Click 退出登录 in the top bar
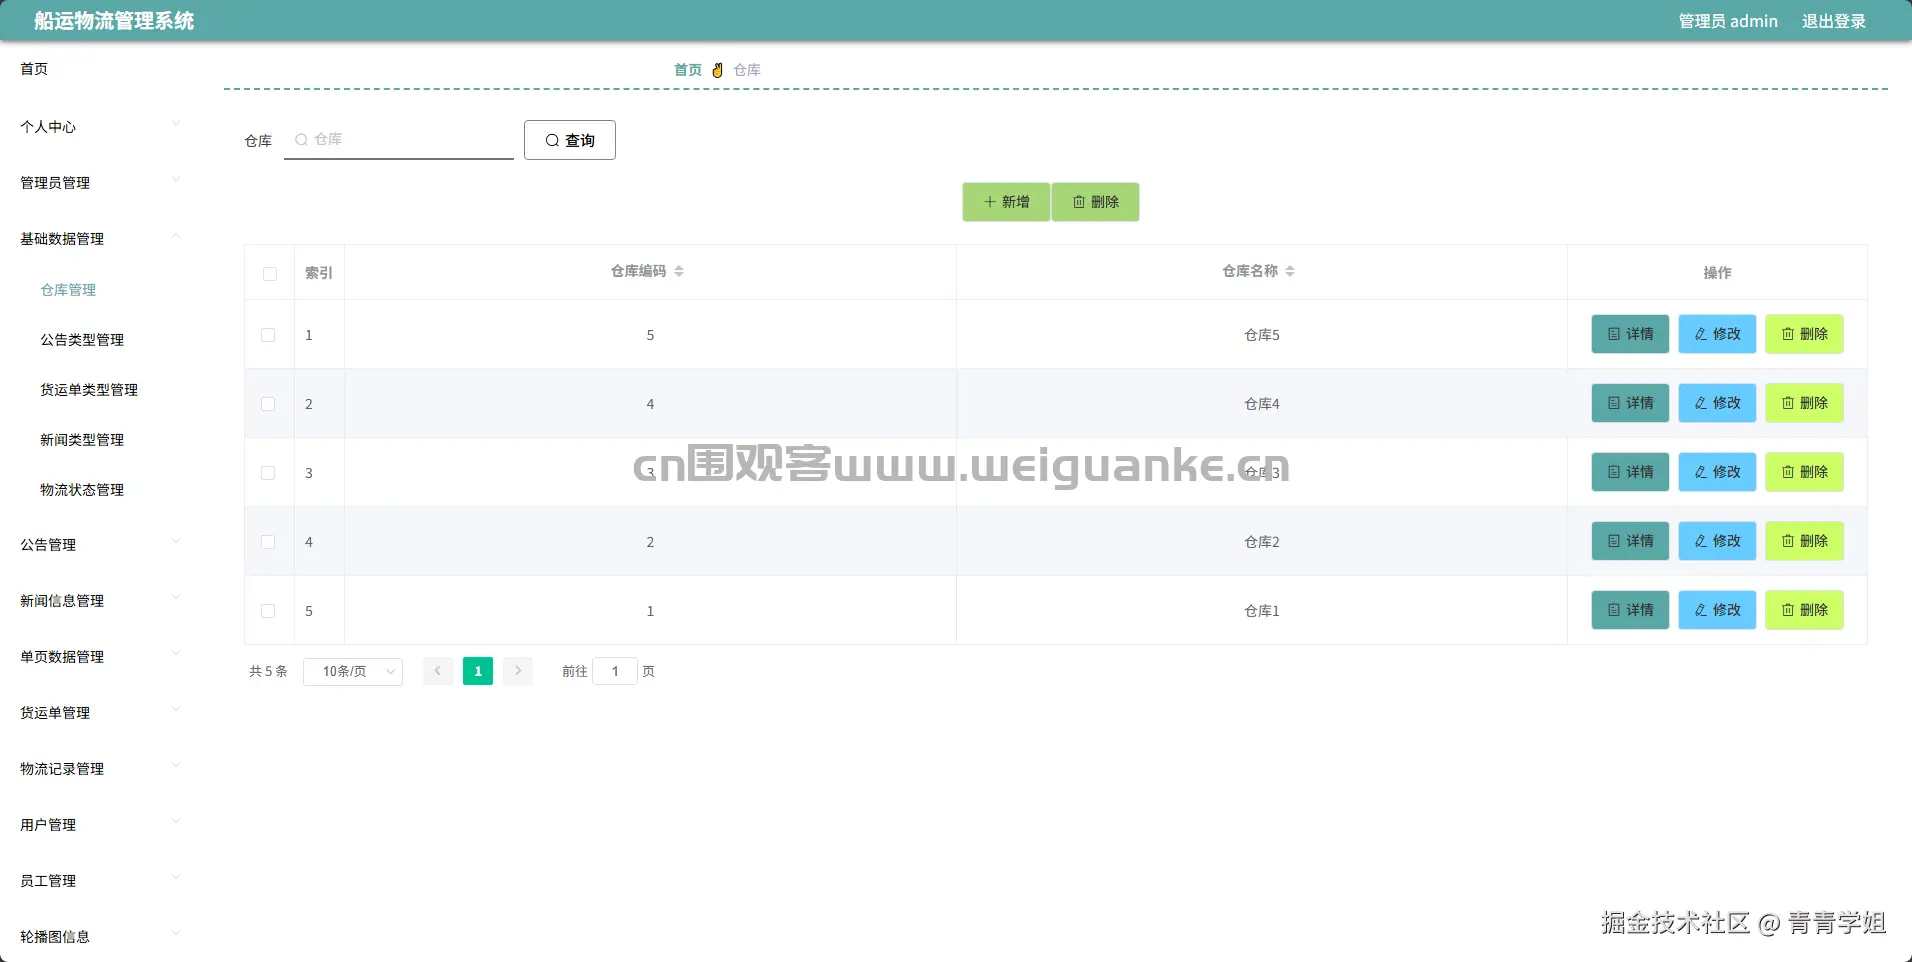The height and width of the screenshot is (962, 1912). pos(1834,21)
